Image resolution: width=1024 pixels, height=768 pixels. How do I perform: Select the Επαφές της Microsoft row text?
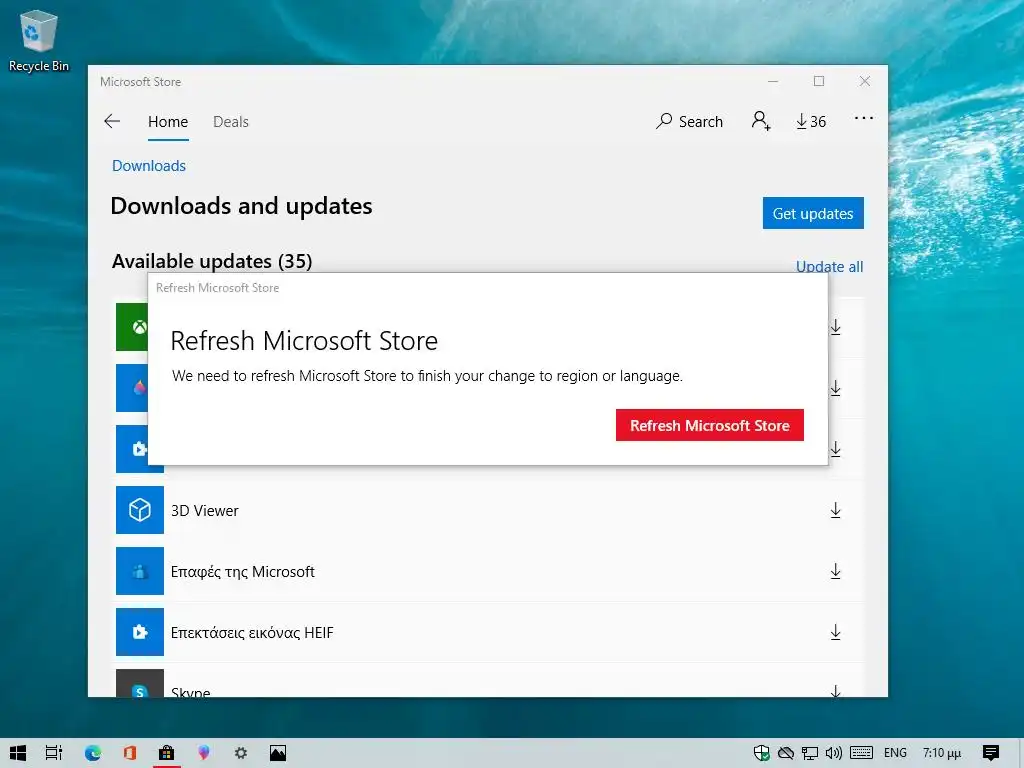point(243,572)
